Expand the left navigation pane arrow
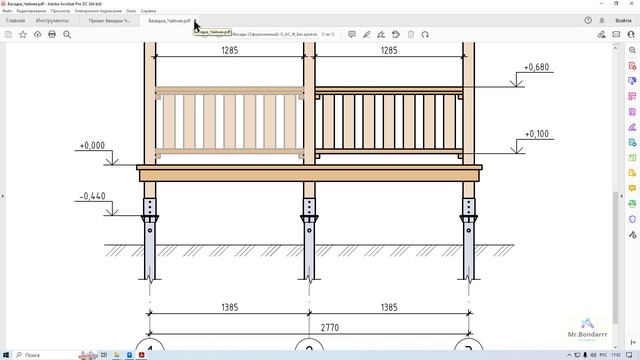640x360 pixels. tap(2, 196)
